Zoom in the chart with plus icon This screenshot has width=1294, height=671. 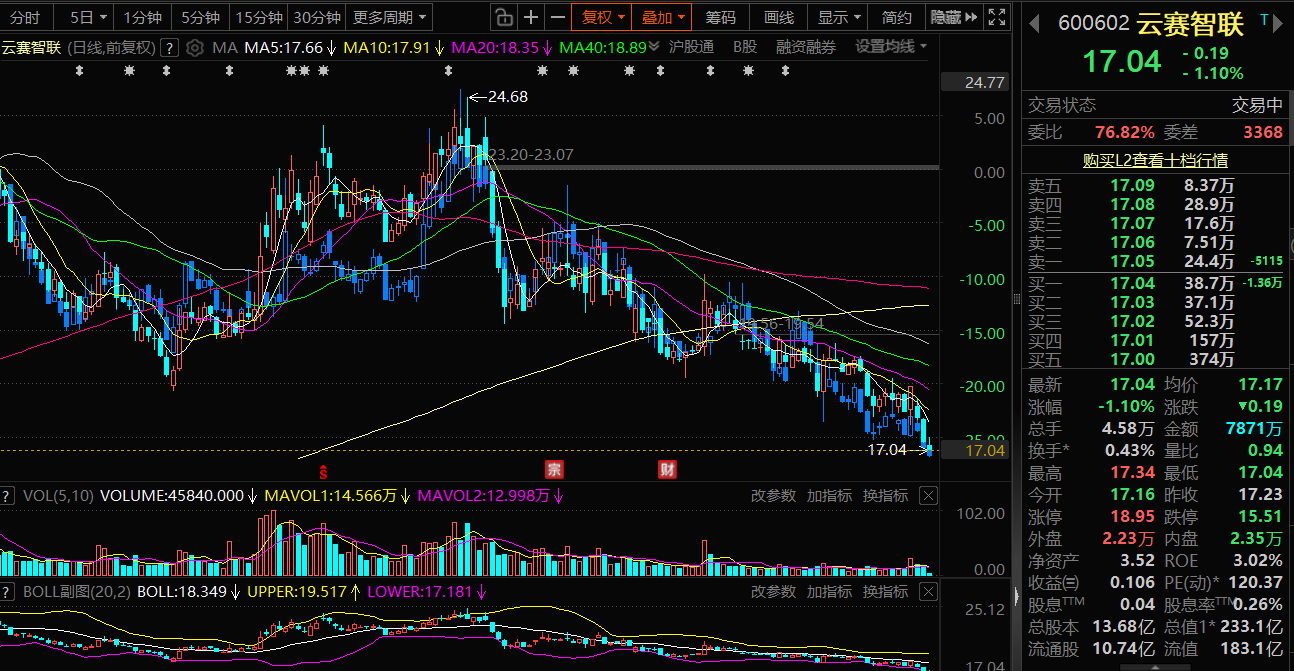(531, 17)
